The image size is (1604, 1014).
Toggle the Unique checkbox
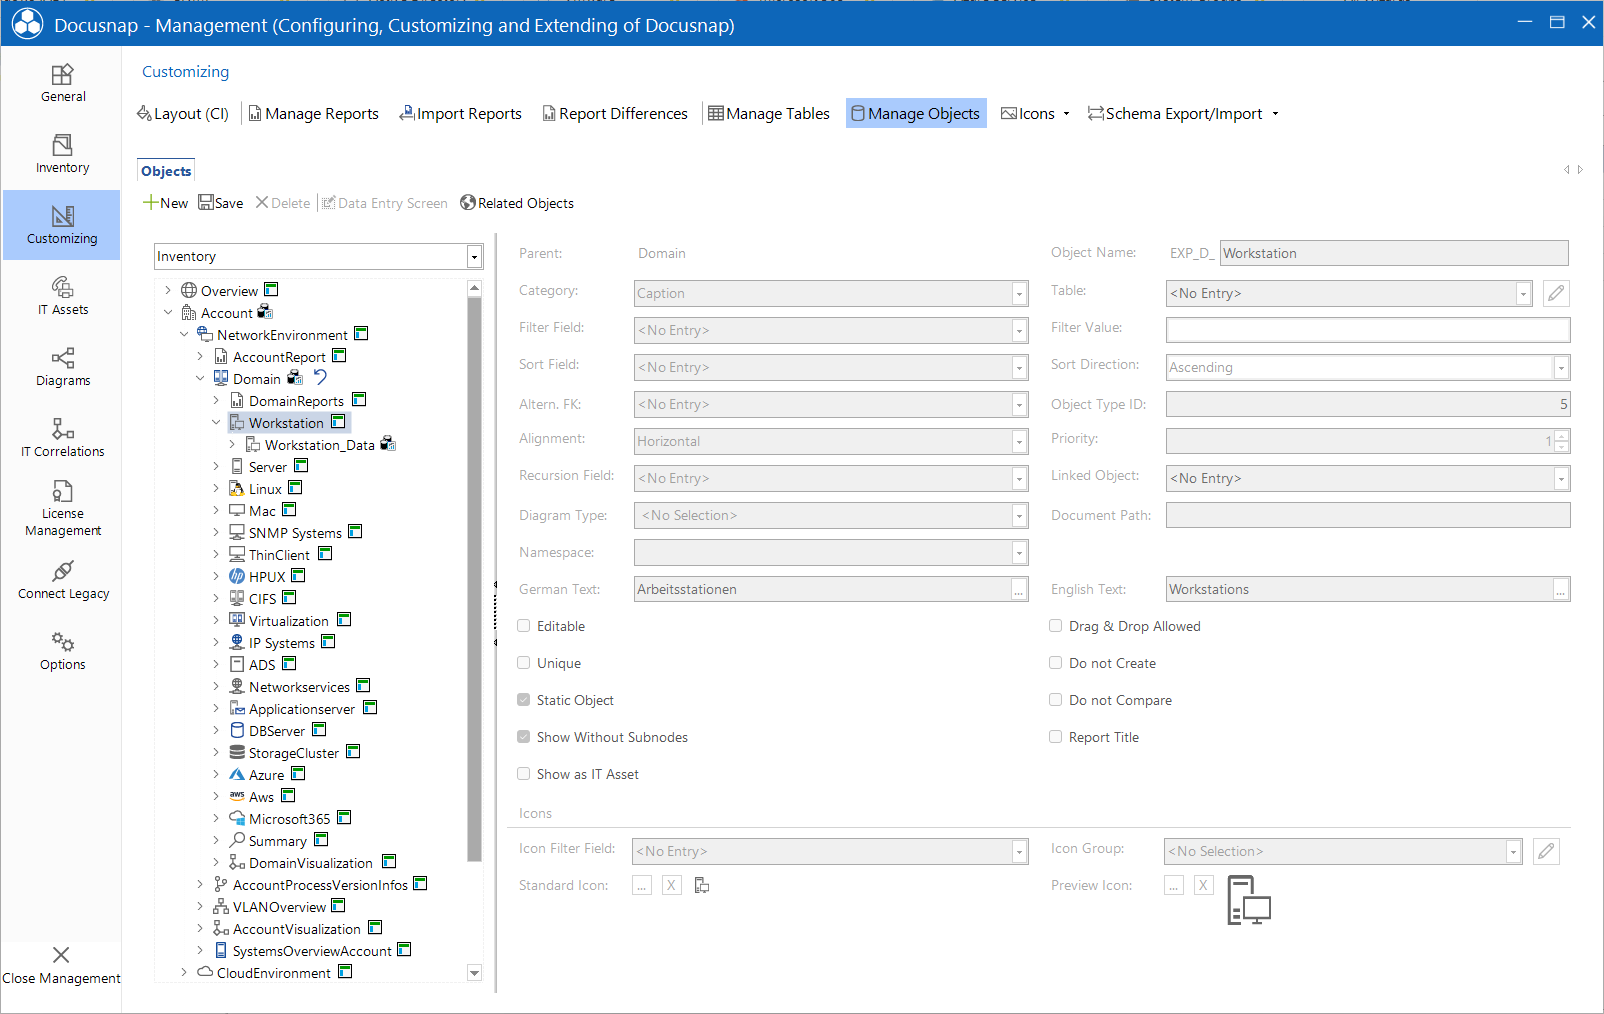click(x=523, y=663)
